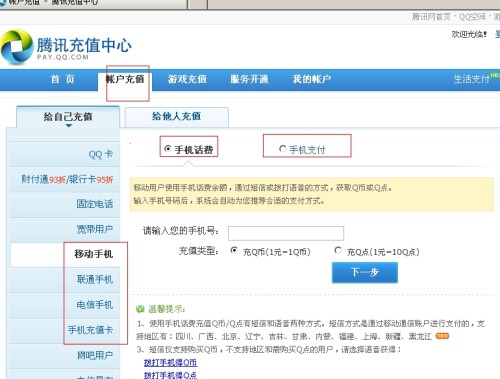Screen dimensions: 500x379
Task: Click the Tencent pay center logo
Action: [66, 47]
